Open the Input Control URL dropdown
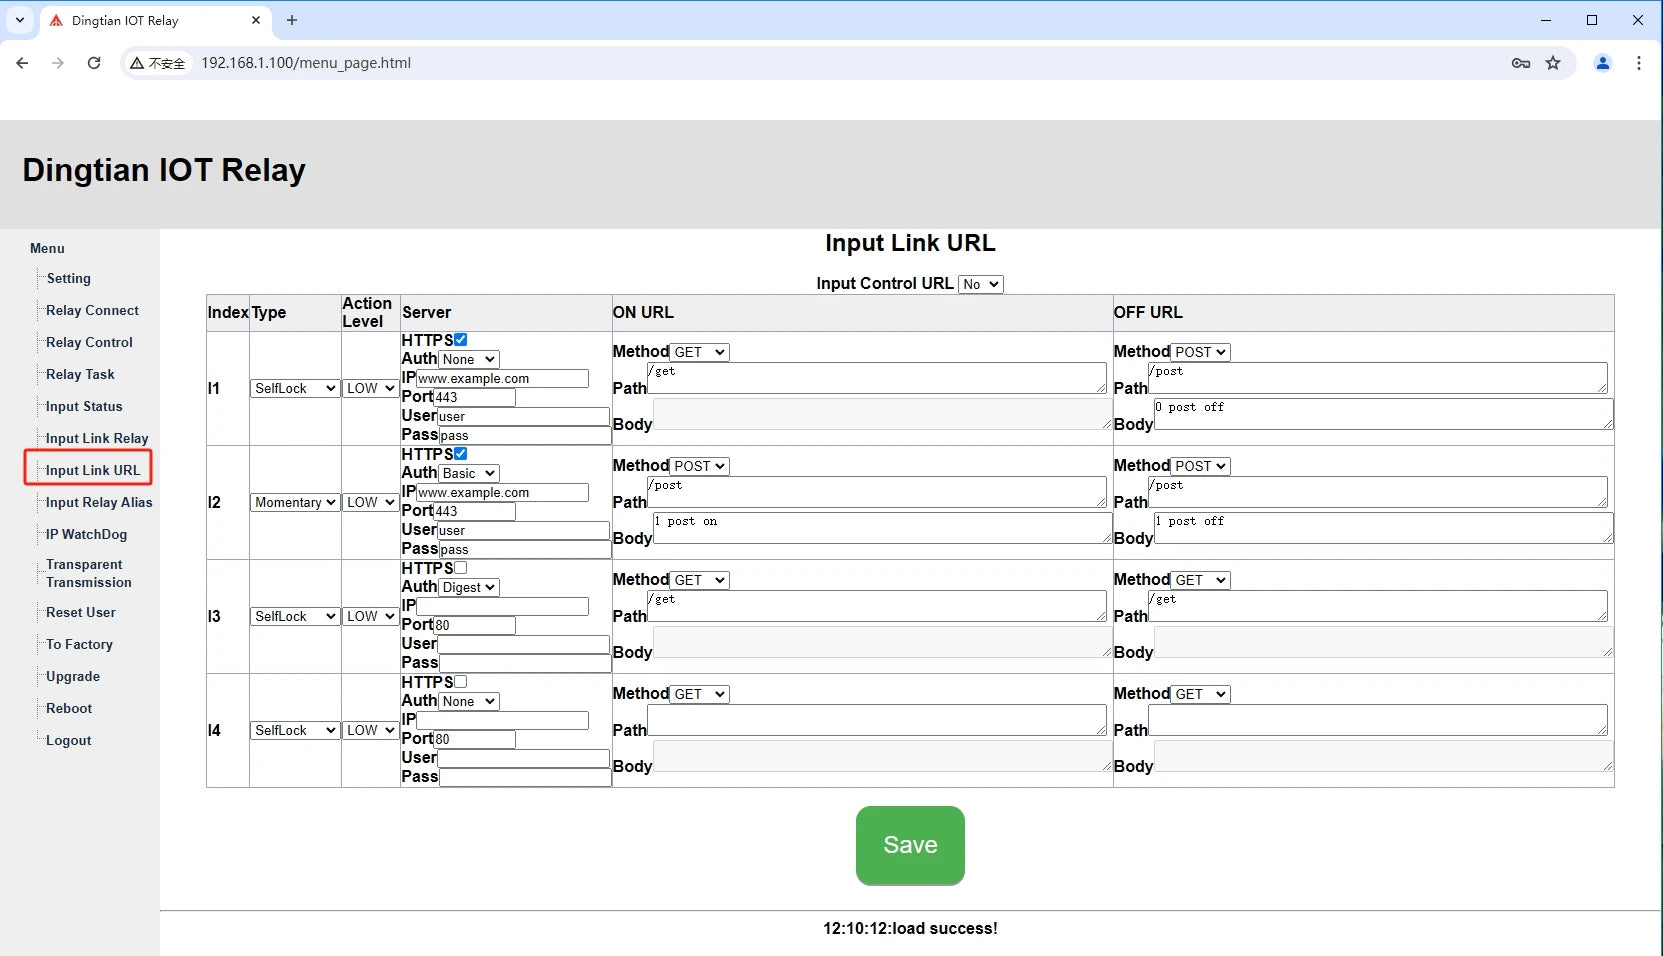The image size is (1663, 956). [x=980, y=284]
